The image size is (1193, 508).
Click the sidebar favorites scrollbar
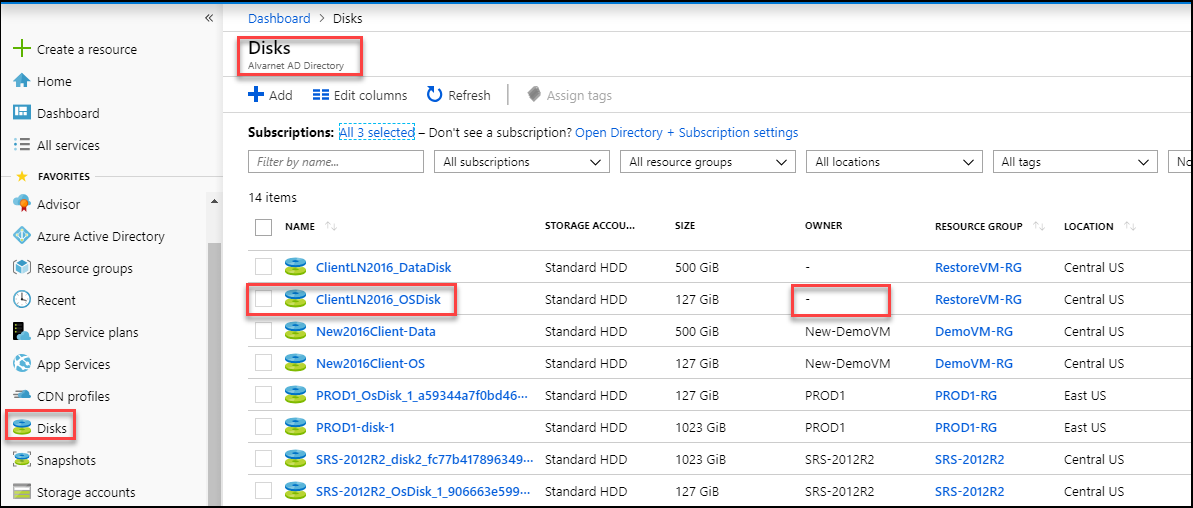tap(213, 373)
